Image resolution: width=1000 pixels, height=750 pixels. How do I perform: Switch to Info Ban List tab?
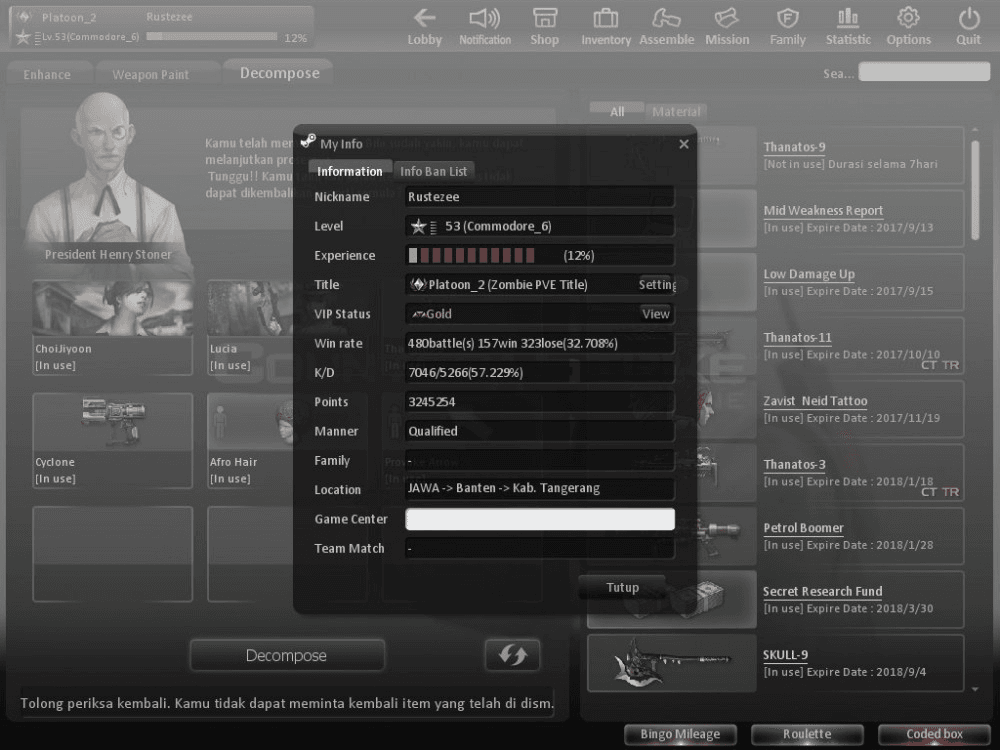434,171
